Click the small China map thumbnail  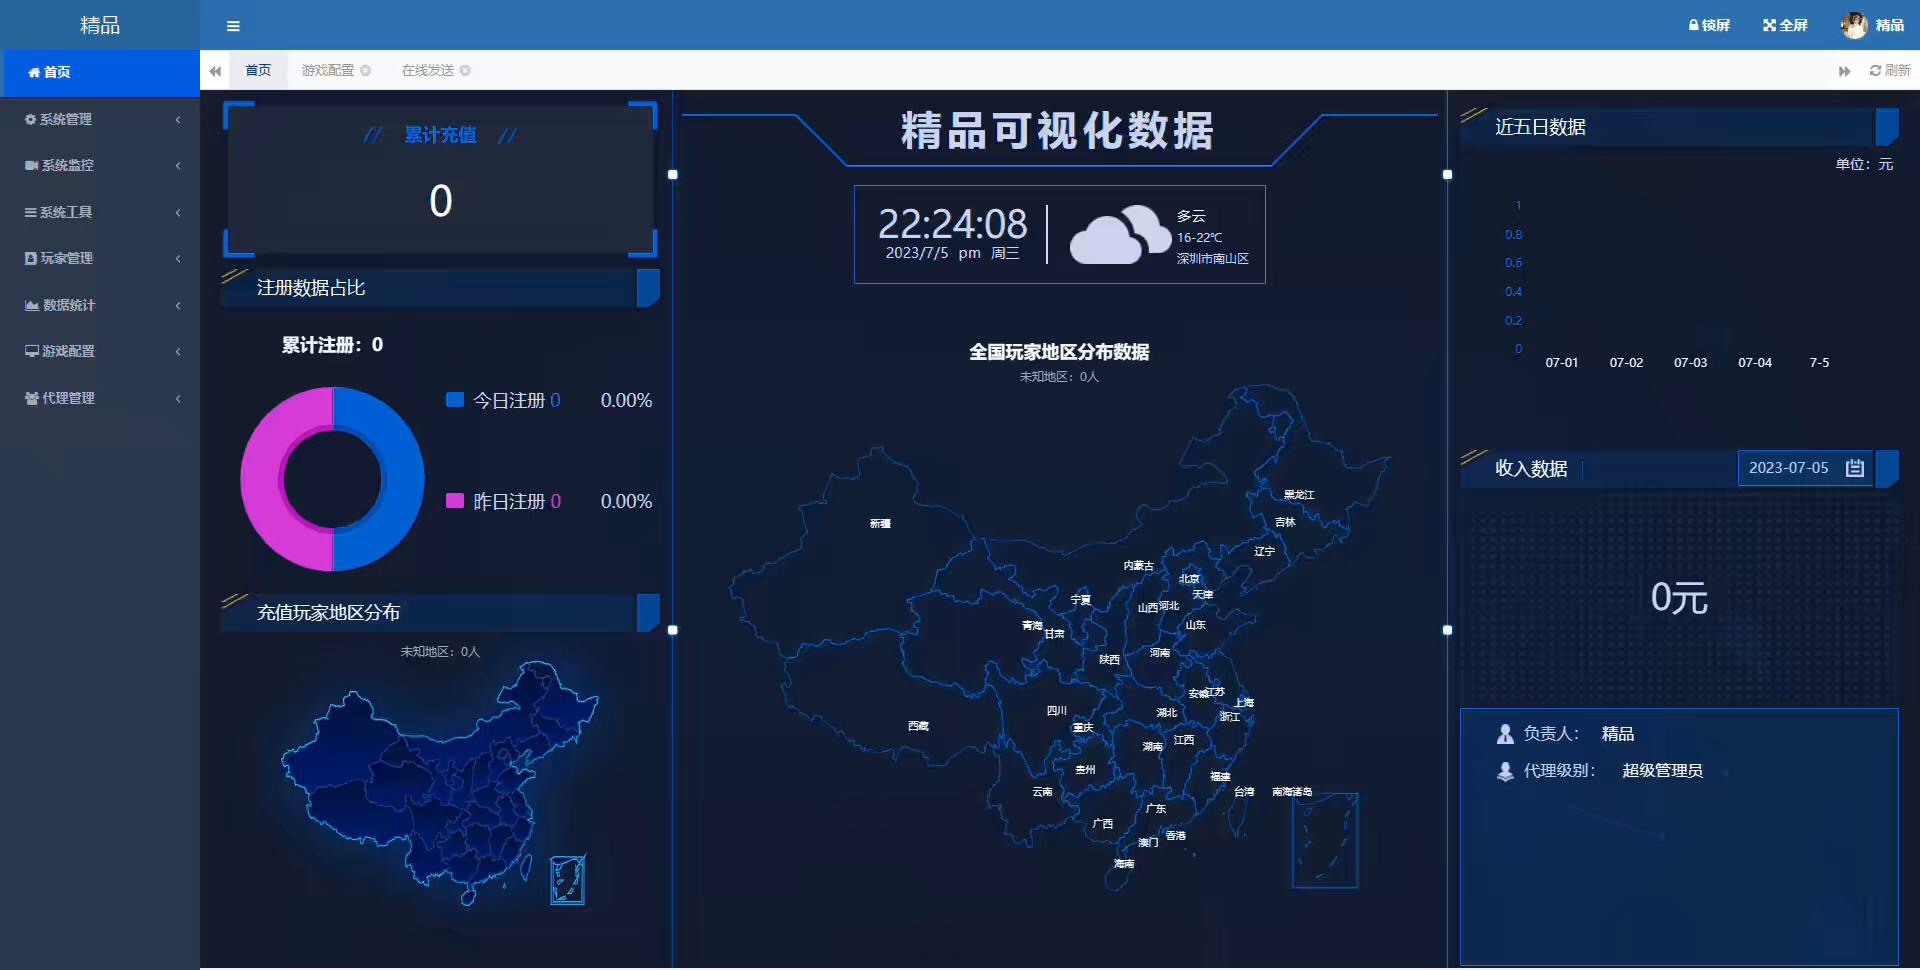pyautogui.click(x=440, y=782)
